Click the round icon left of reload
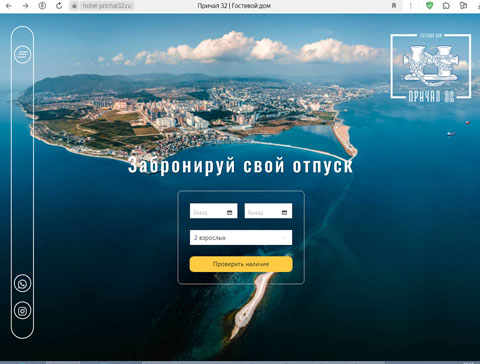The width and height of the screenshot is (480, 364). pos(42,6)
